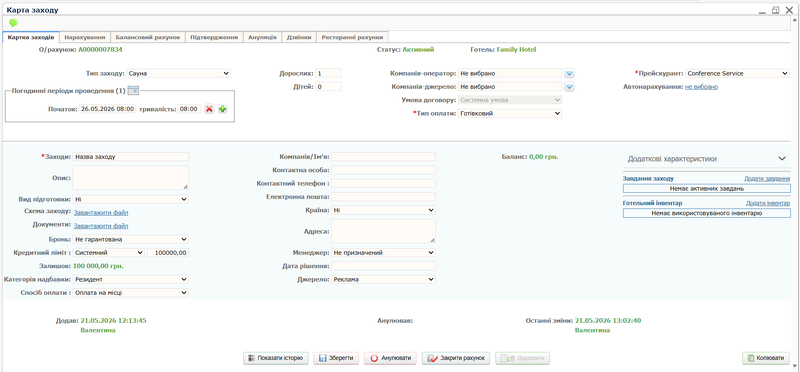The image size is (800, 372).
Task: Go to the Підтвердження tab
Action: pos(214,37)
